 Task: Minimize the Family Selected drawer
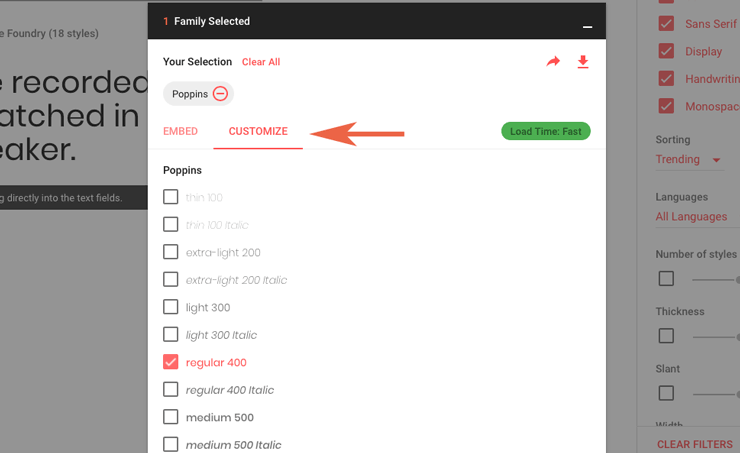(587, 27)
